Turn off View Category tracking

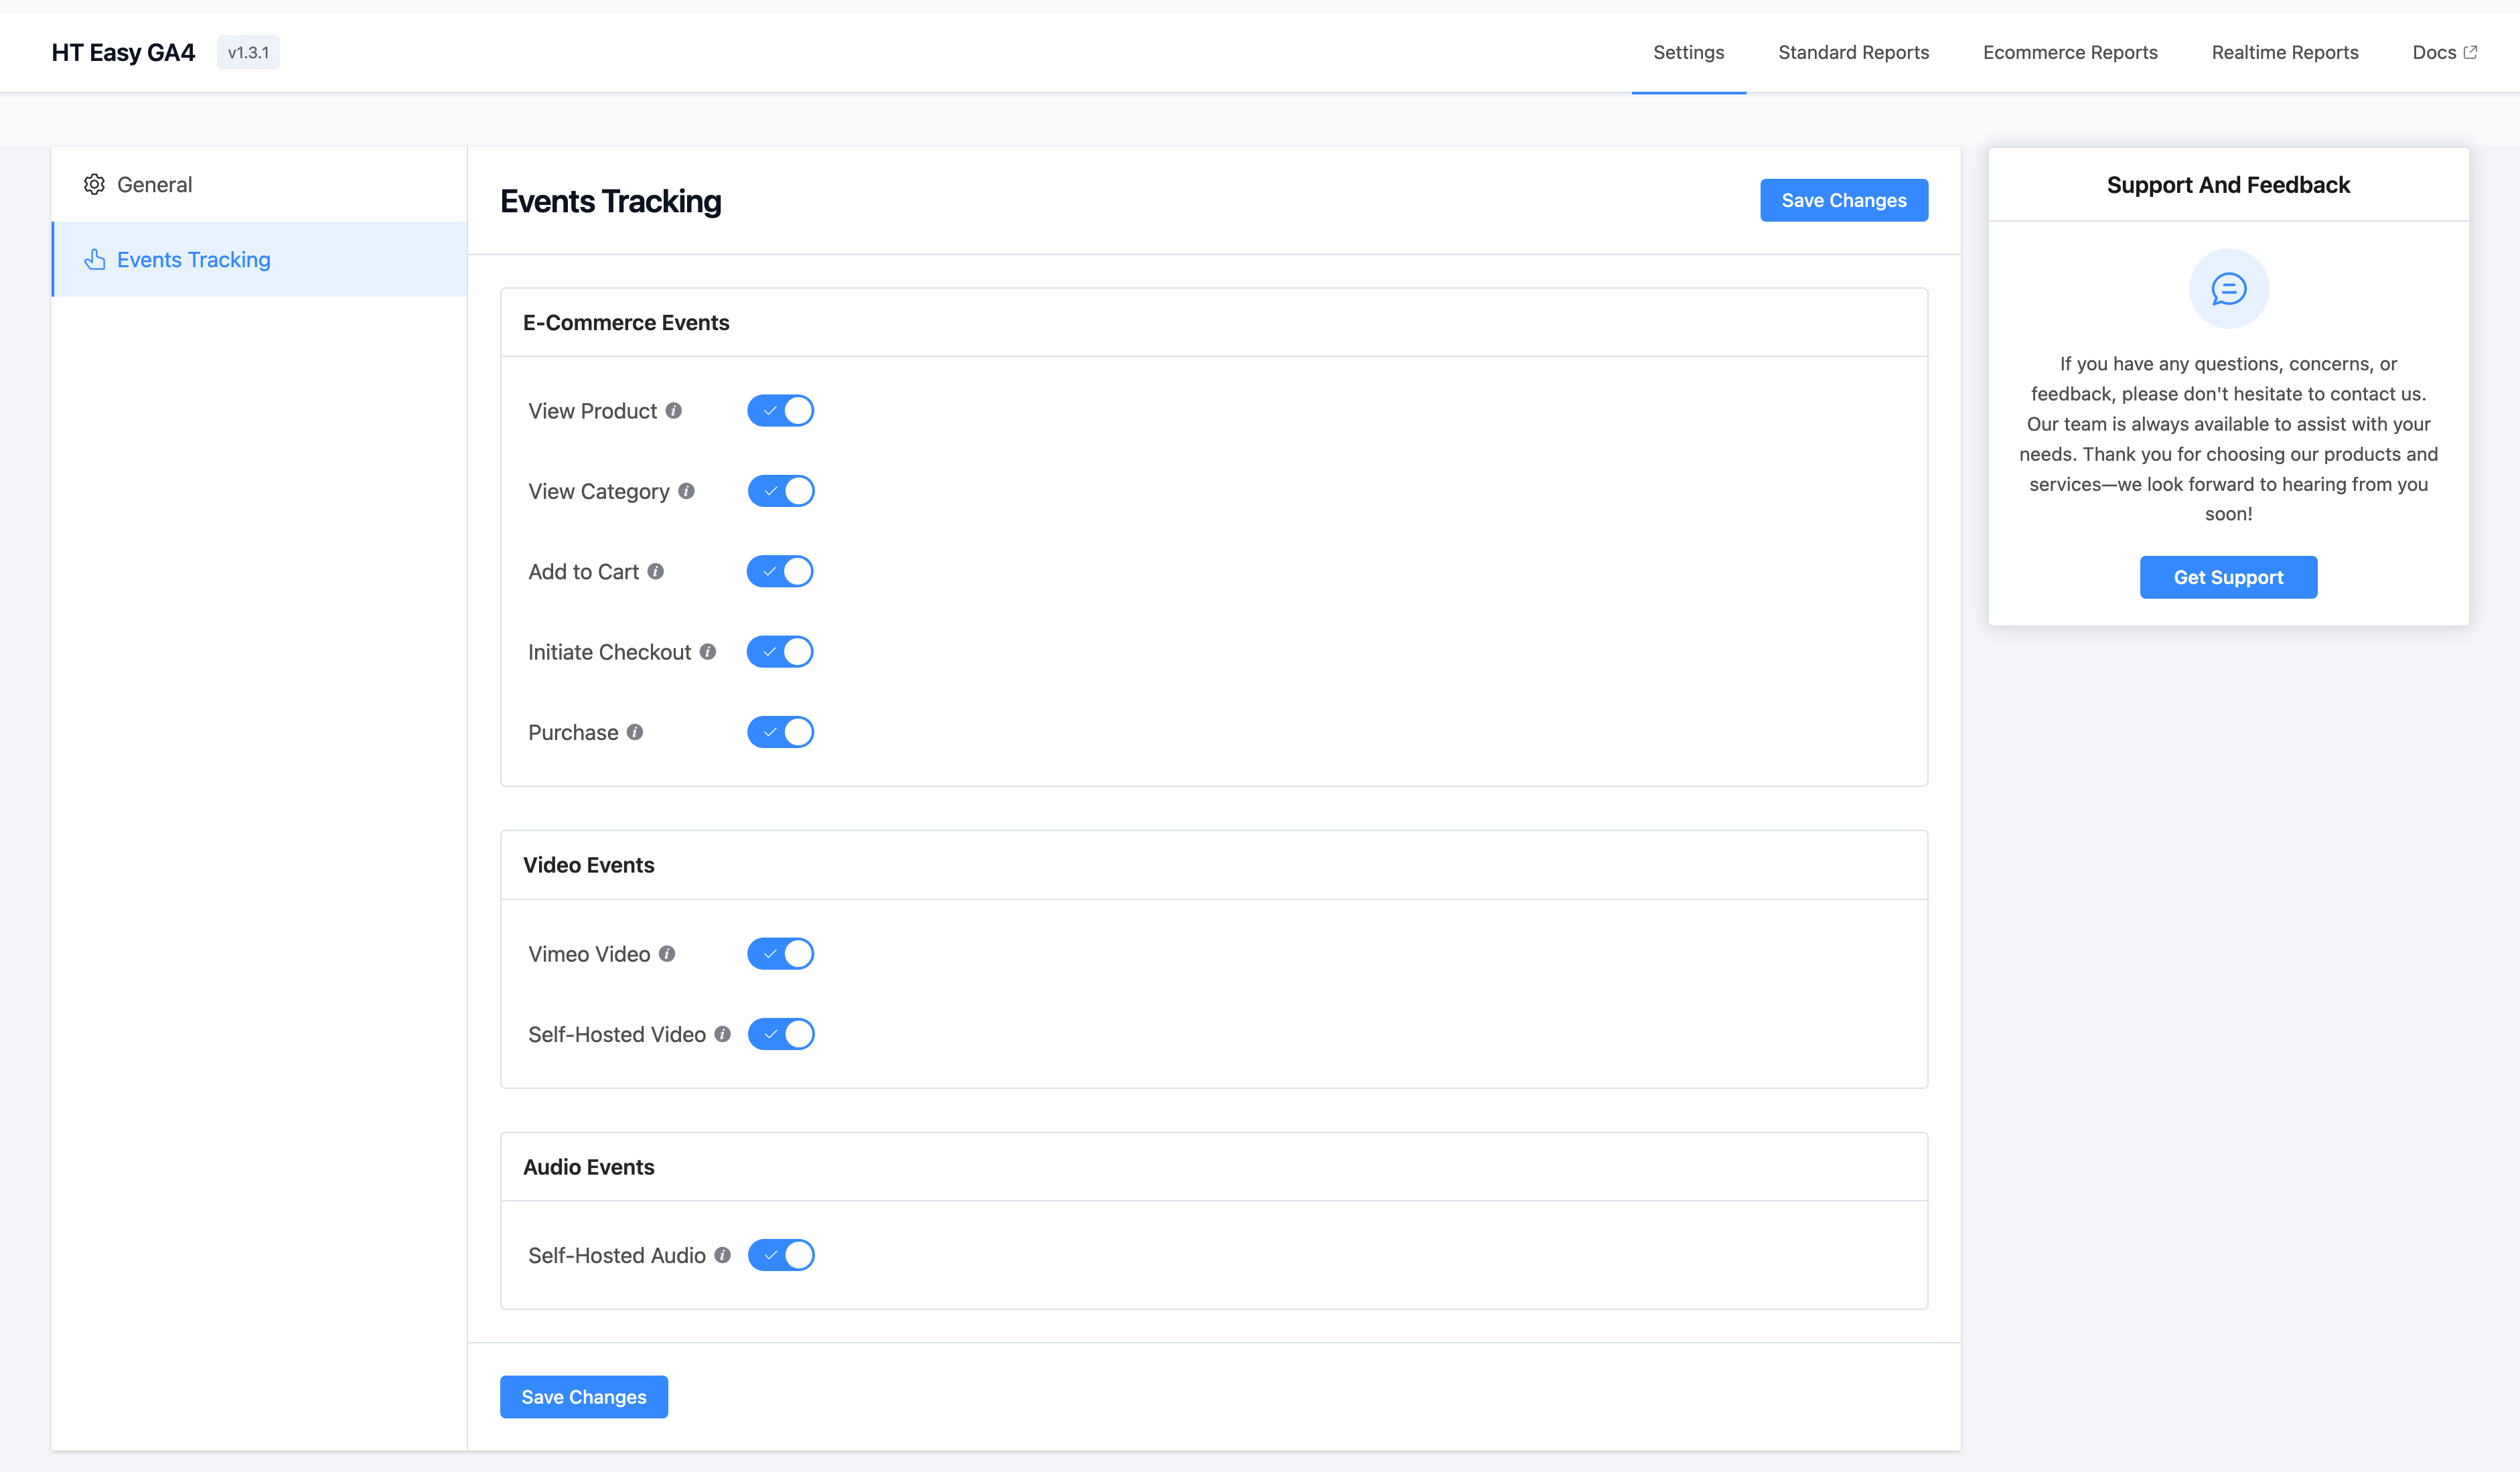pos(780,491)
